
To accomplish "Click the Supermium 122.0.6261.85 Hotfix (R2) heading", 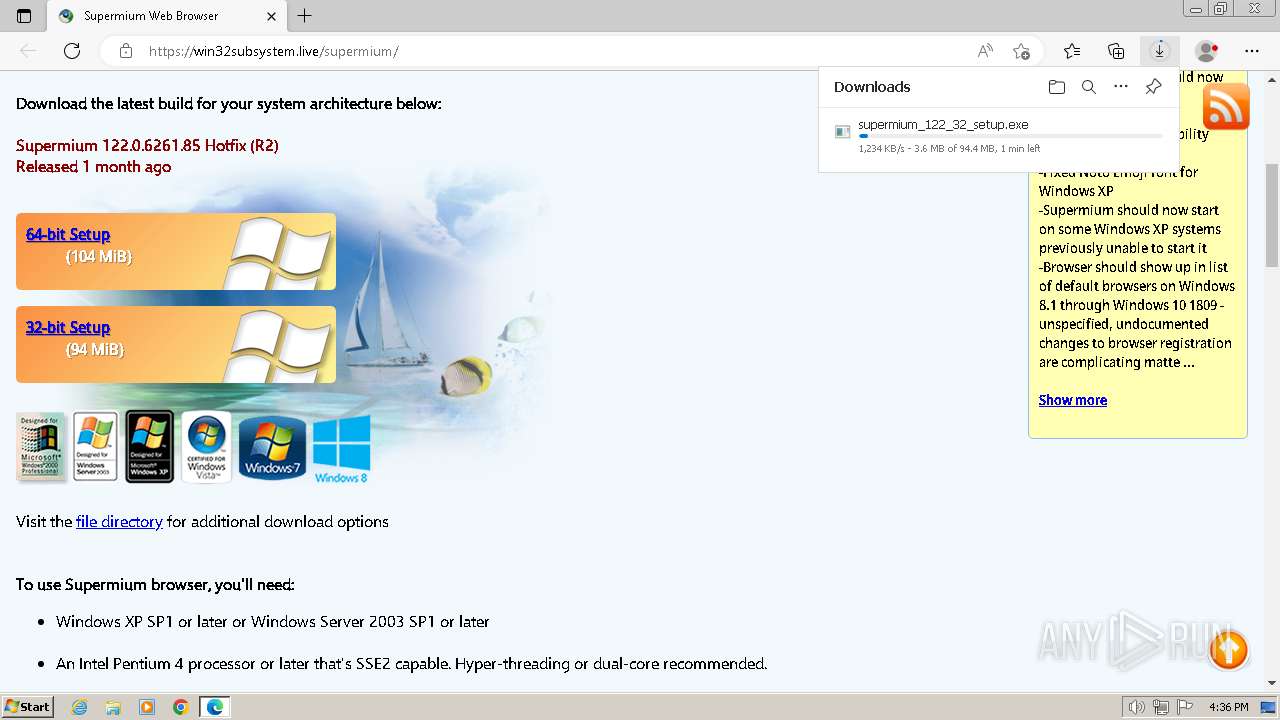I will pos(147,145).
